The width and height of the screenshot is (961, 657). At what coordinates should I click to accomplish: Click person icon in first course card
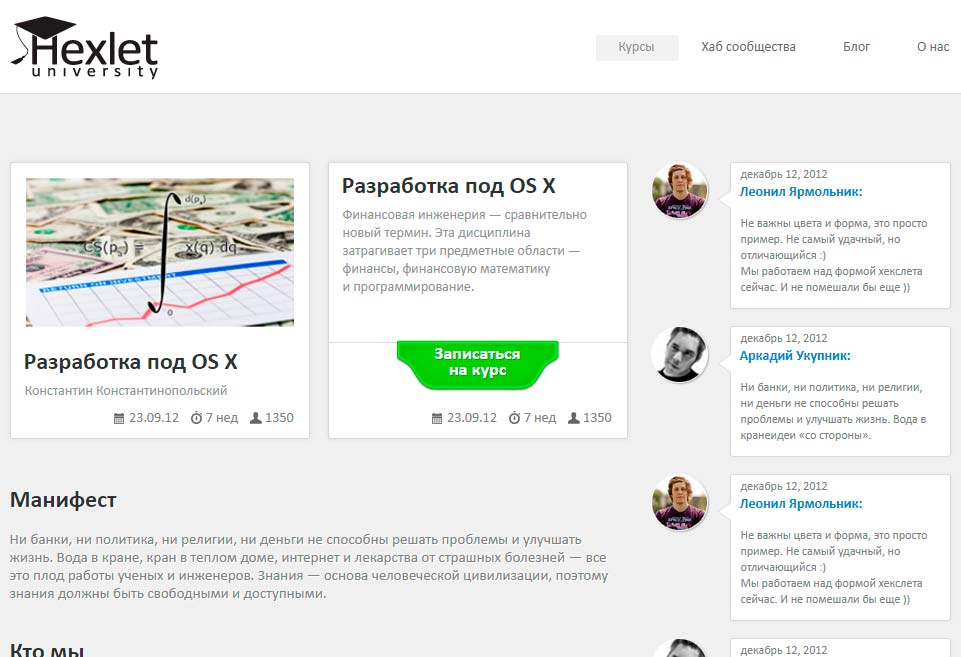(256, 418)
